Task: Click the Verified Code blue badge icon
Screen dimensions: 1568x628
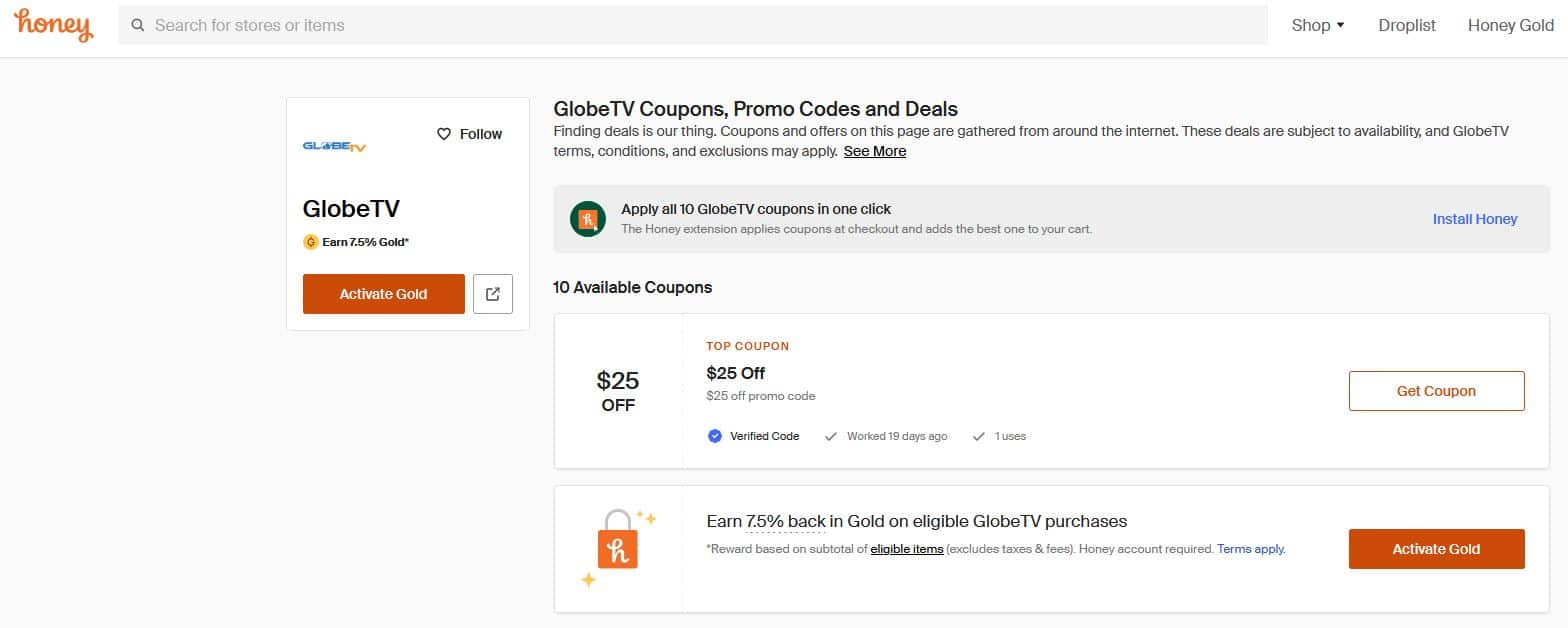Action: click(x=714, y=436)
